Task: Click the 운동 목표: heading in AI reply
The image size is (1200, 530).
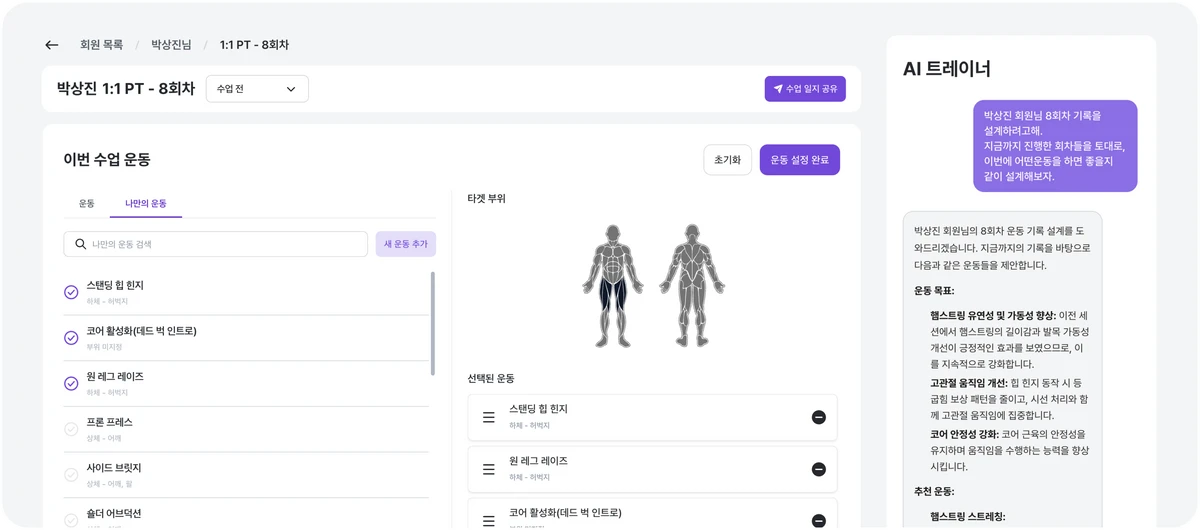Action: [x=934, y=291]
